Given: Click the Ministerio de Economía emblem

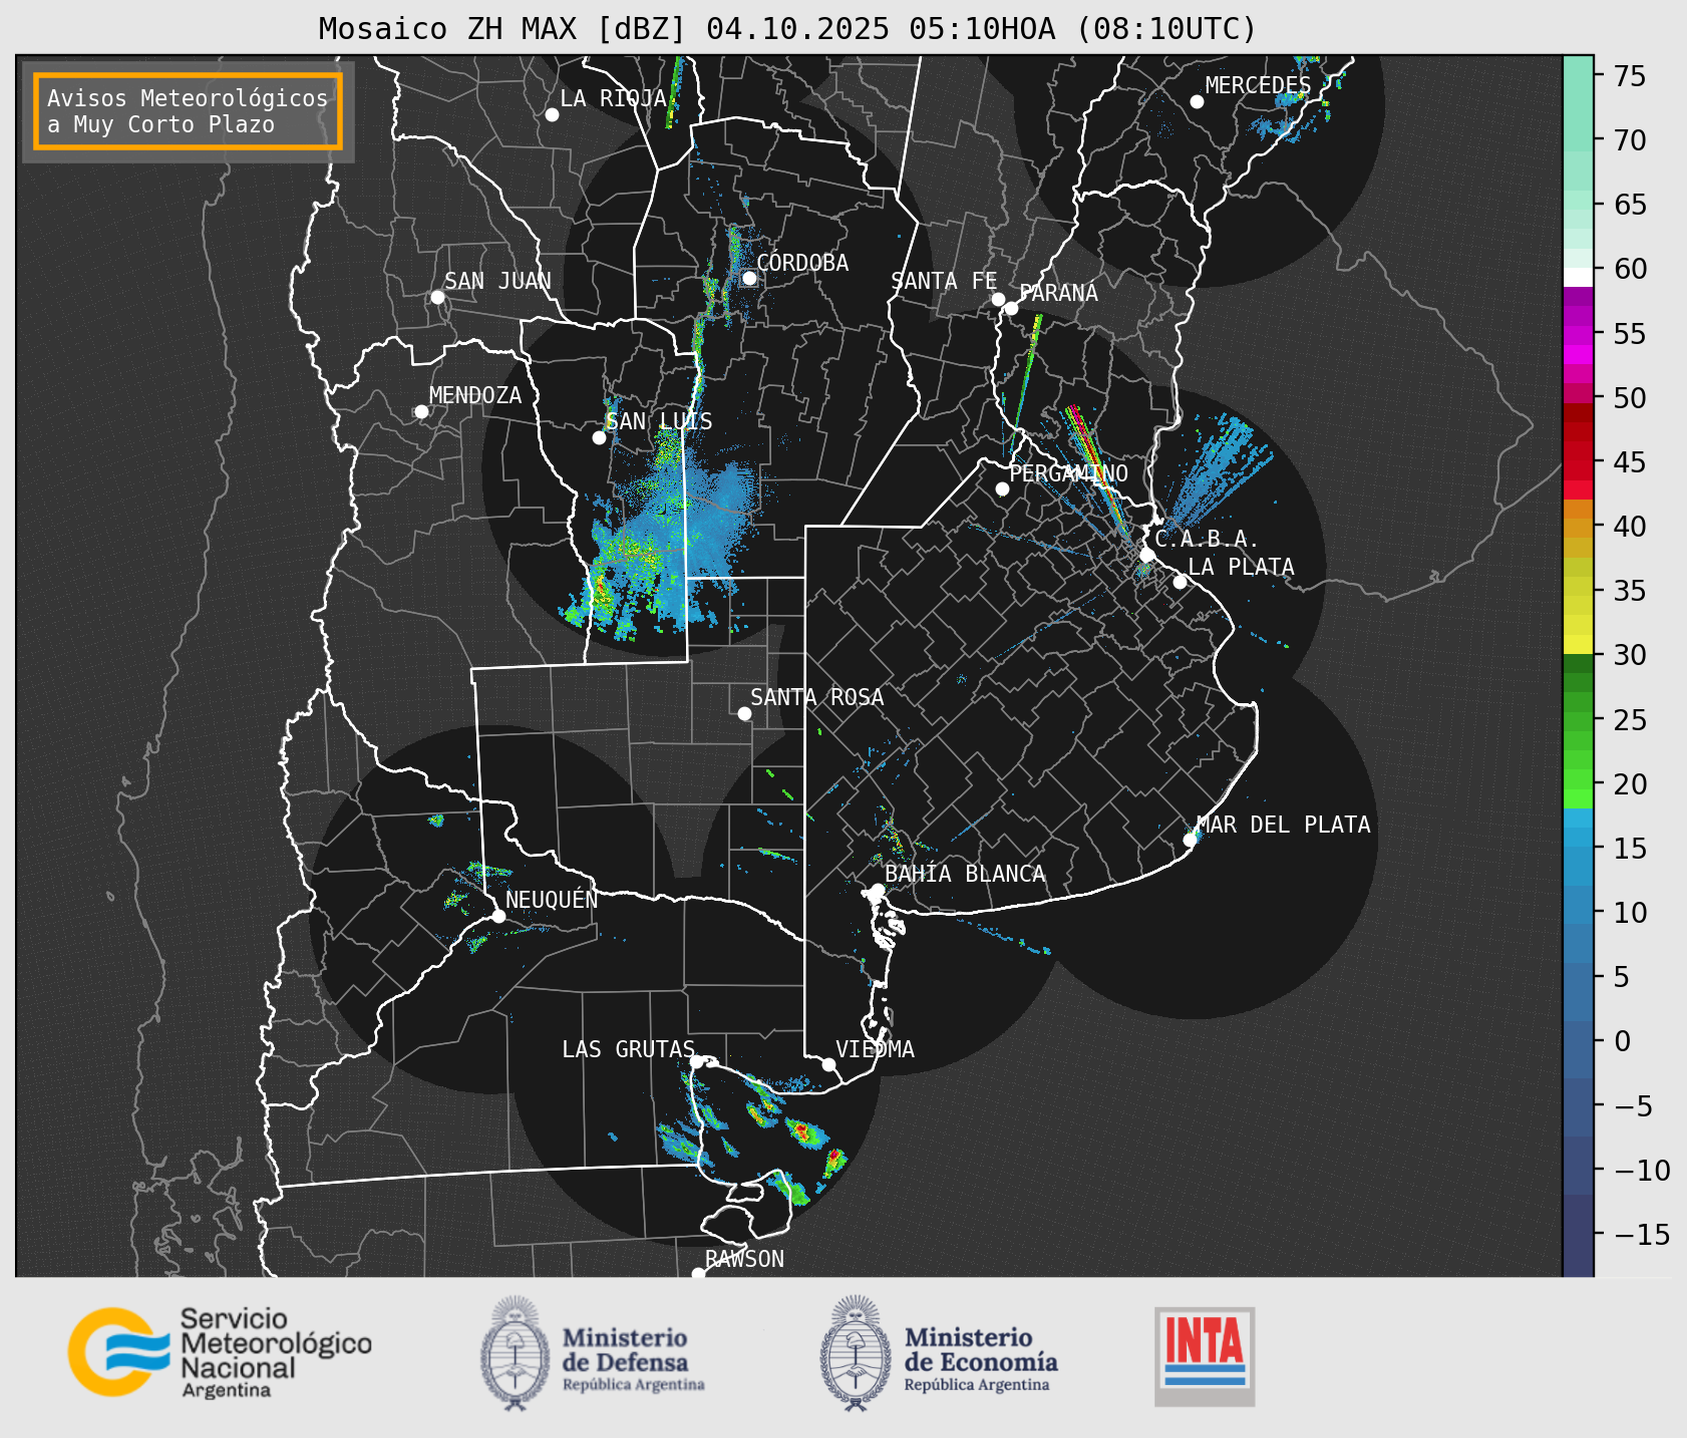Looking at the screenshot, I should click(x=854, y=1353).
